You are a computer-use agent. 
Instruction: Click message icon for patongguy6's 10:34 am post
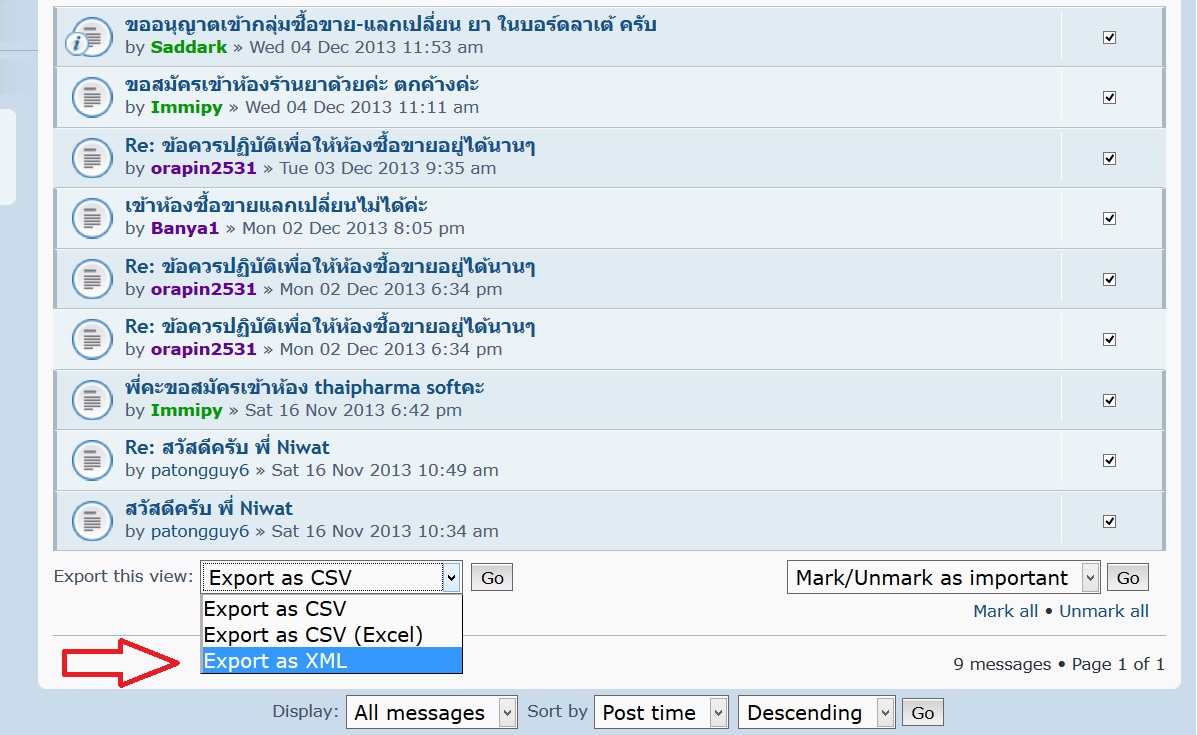91,521
